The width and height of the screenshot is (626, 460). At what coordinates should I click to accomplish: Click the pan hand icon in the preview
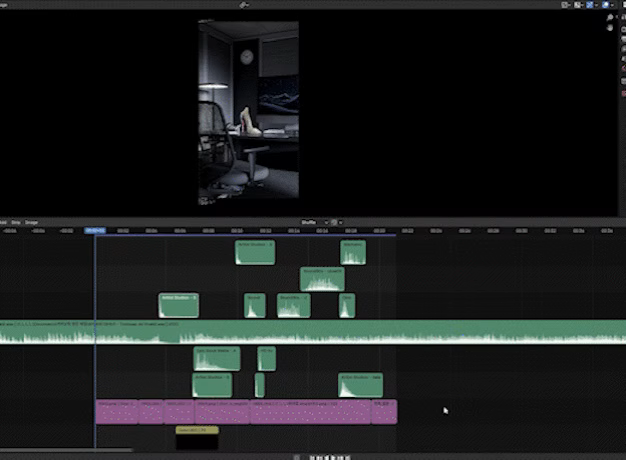(x=610, y=28)
